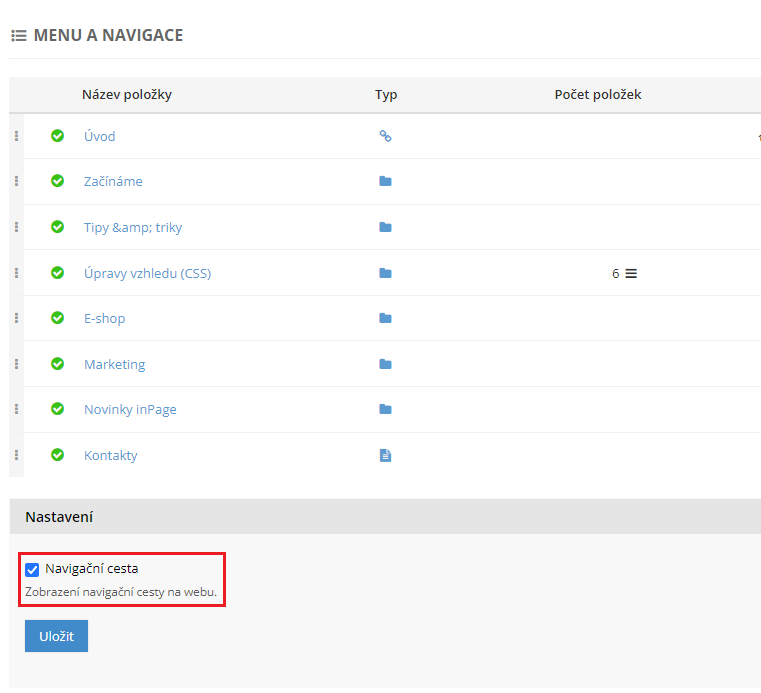Open the Novinky inPage item
Image resolution: width=761 pixels, height=693 pixels.
tap(130, 410)
